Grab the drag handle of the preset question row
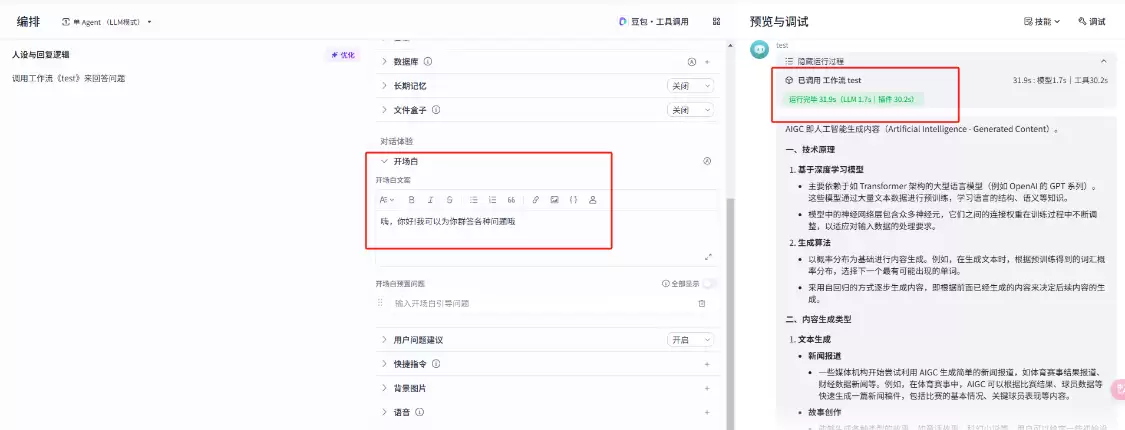Viewport: 1125px width, 430px height. (381, 304)
